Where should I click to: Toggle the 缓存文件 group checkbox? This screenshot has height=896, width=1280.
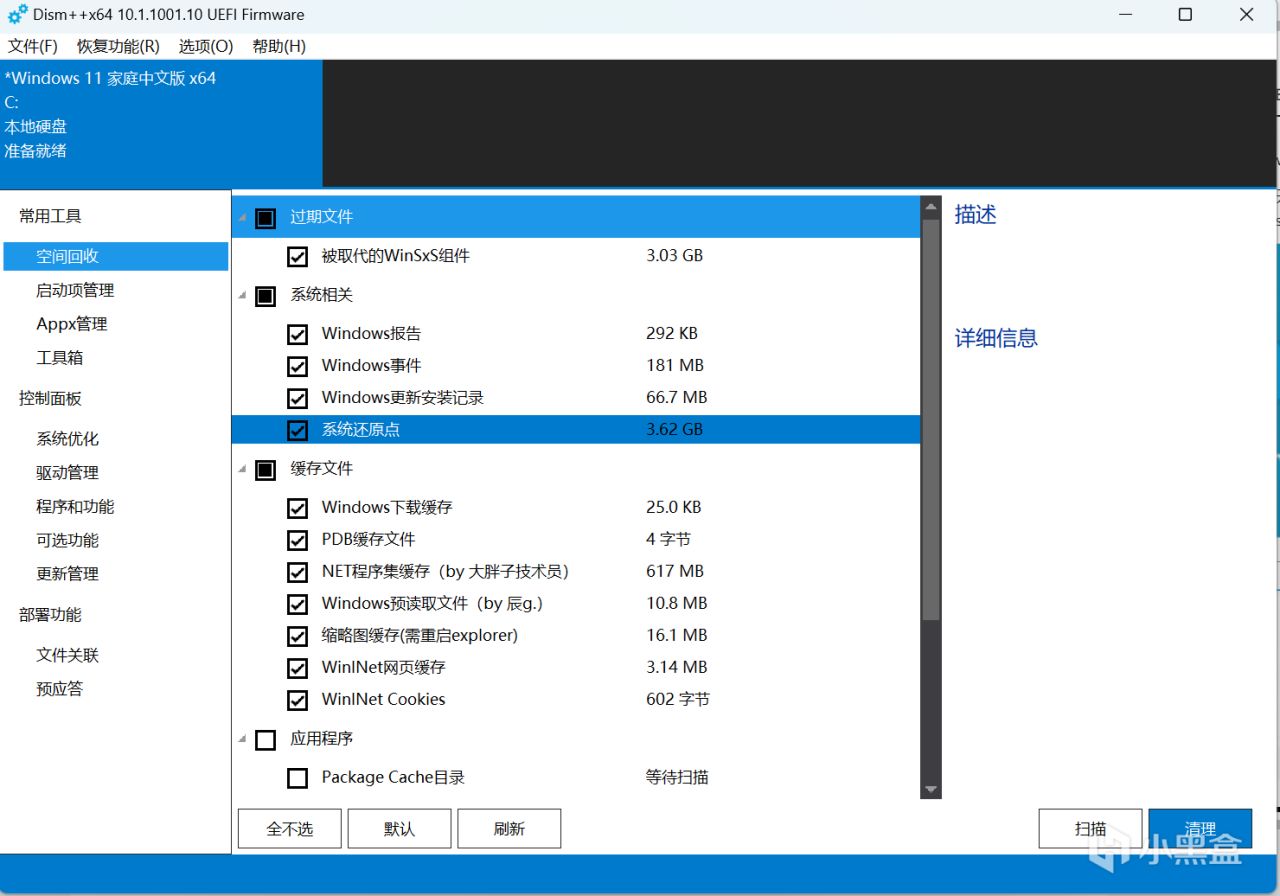tap(265, 470)
